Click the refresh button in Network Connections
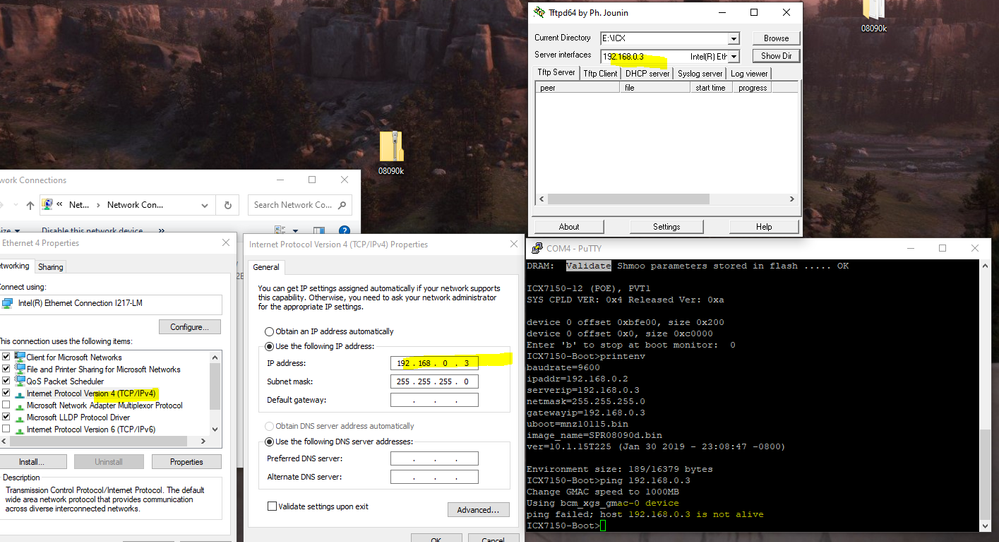999x542 pixels. click(x=229, y=205)
